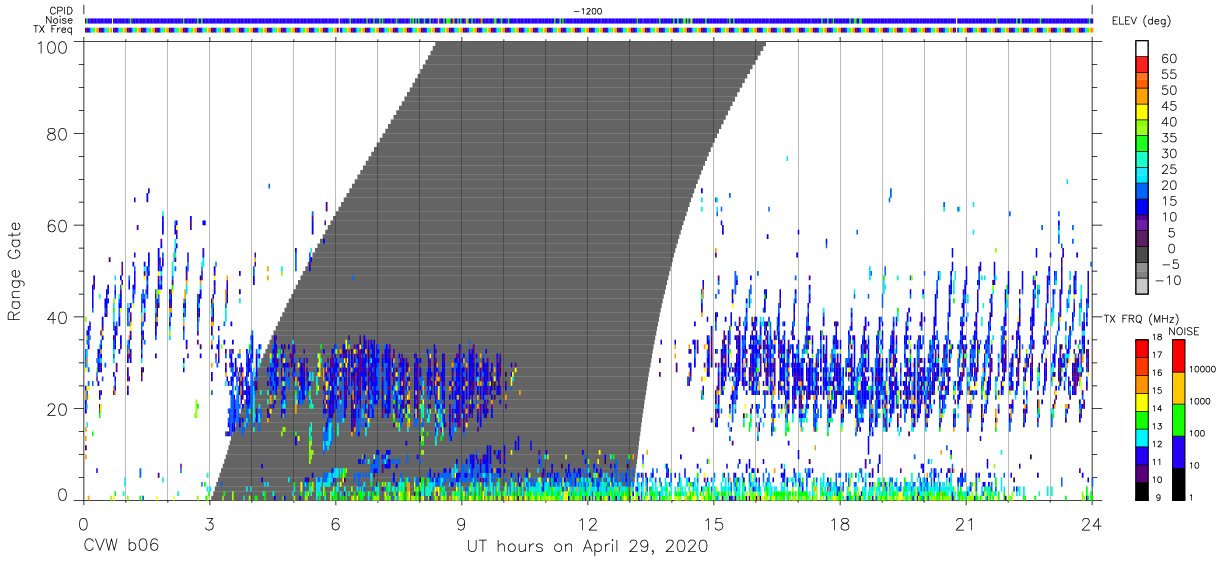The image size is (1228, 567).
Task: Click the TX Freq row label
Action: pos(54,30)
